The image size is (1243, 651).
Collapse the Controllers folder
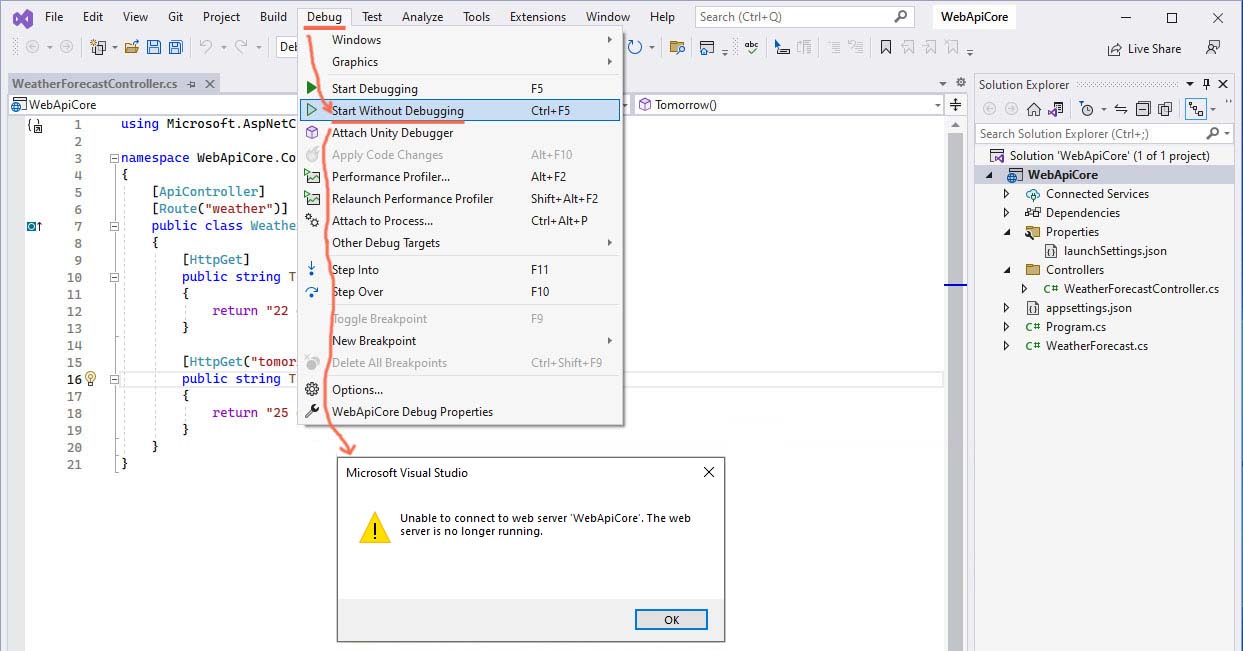[1007, 270]
